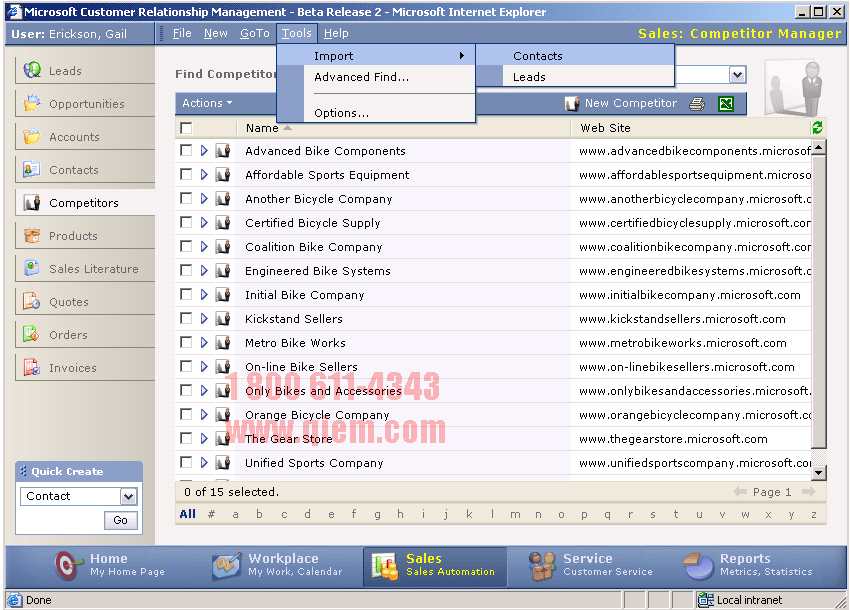This screenshot has height=610, width=850.
Task: Check the box for Unified Sports Company
Action: pos(186,462)
